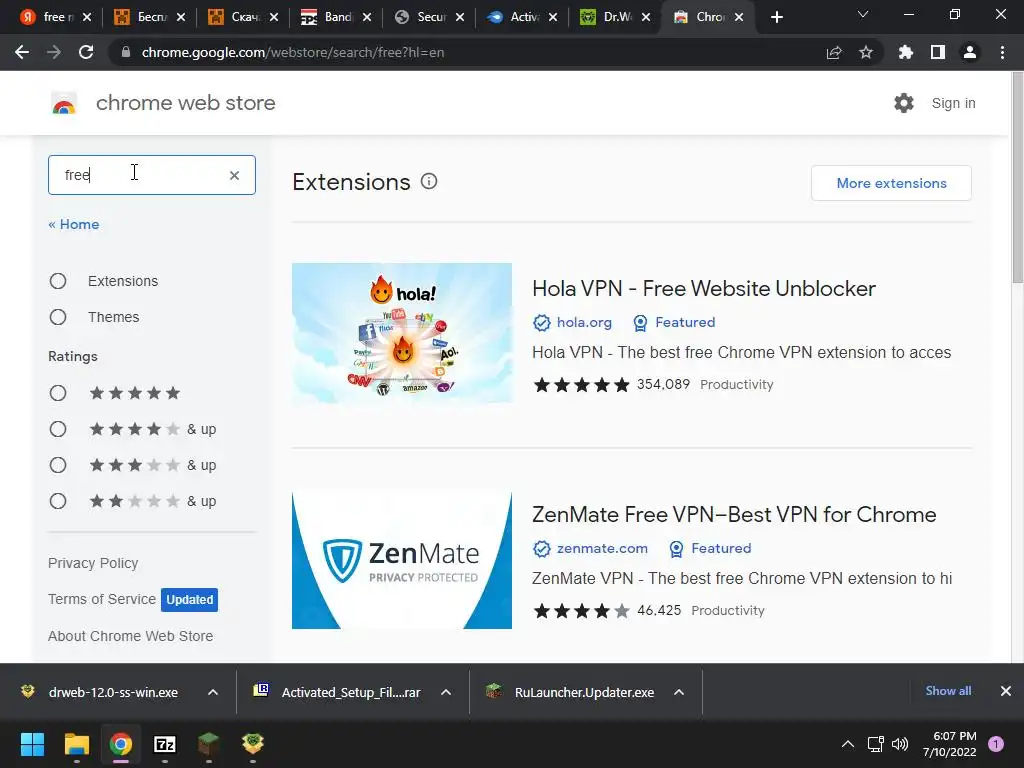
Task: Open the Web Store settings gear
Action: (904, 103)
